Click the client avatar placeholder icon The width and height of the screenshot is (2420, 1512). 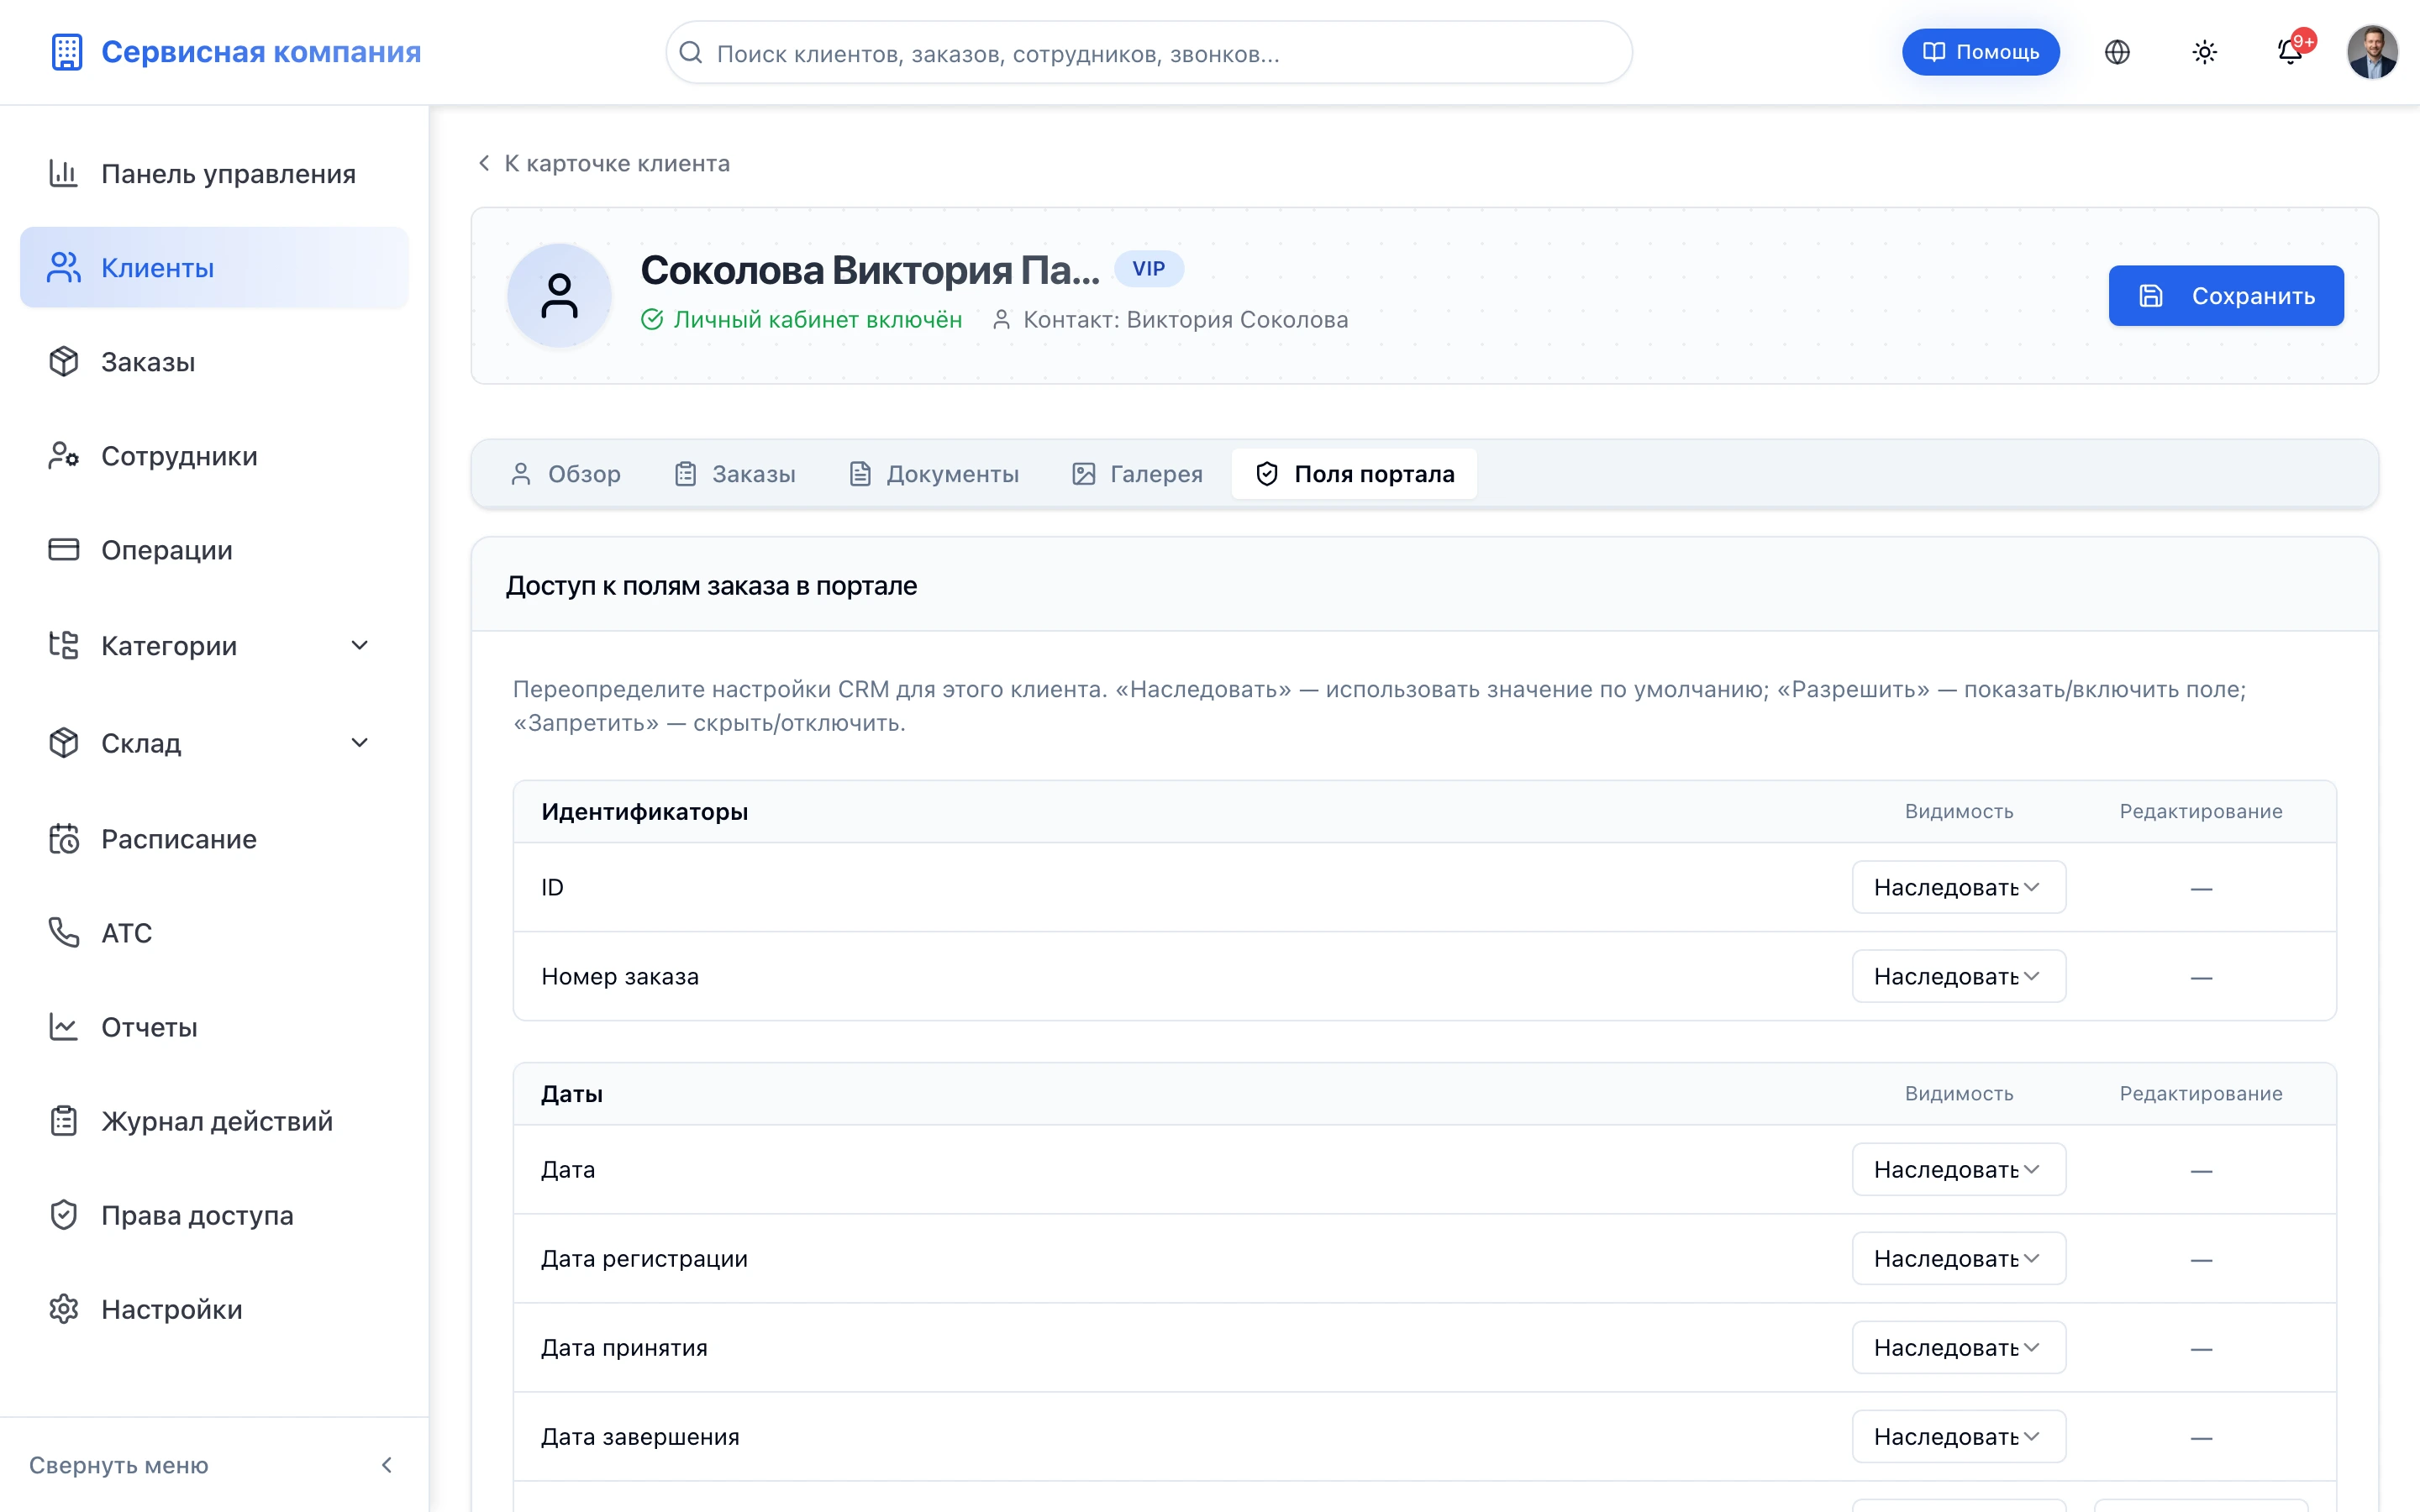[x=559, y=296]
